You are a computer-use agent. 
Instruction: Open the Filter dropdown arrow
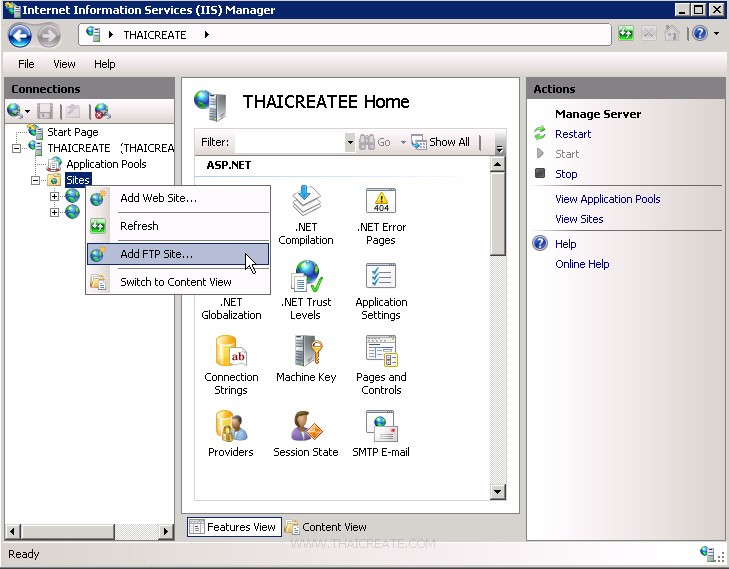[350, 143]
